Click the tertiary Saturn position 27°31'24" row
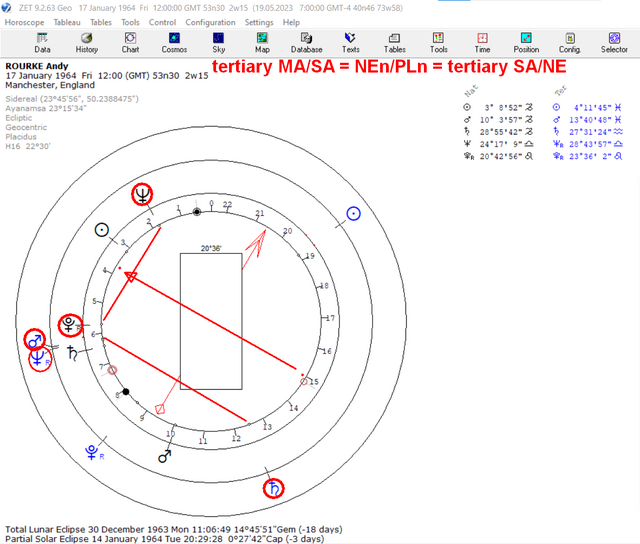The image size is (640, 544). [x=587, y=132]
